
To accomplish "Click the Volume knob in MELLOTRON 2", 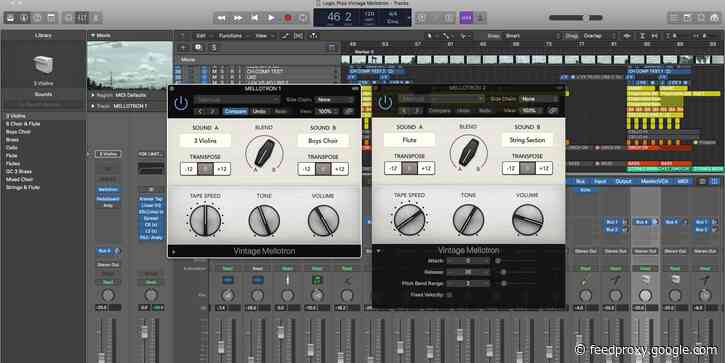I will [x=528, y=220].
